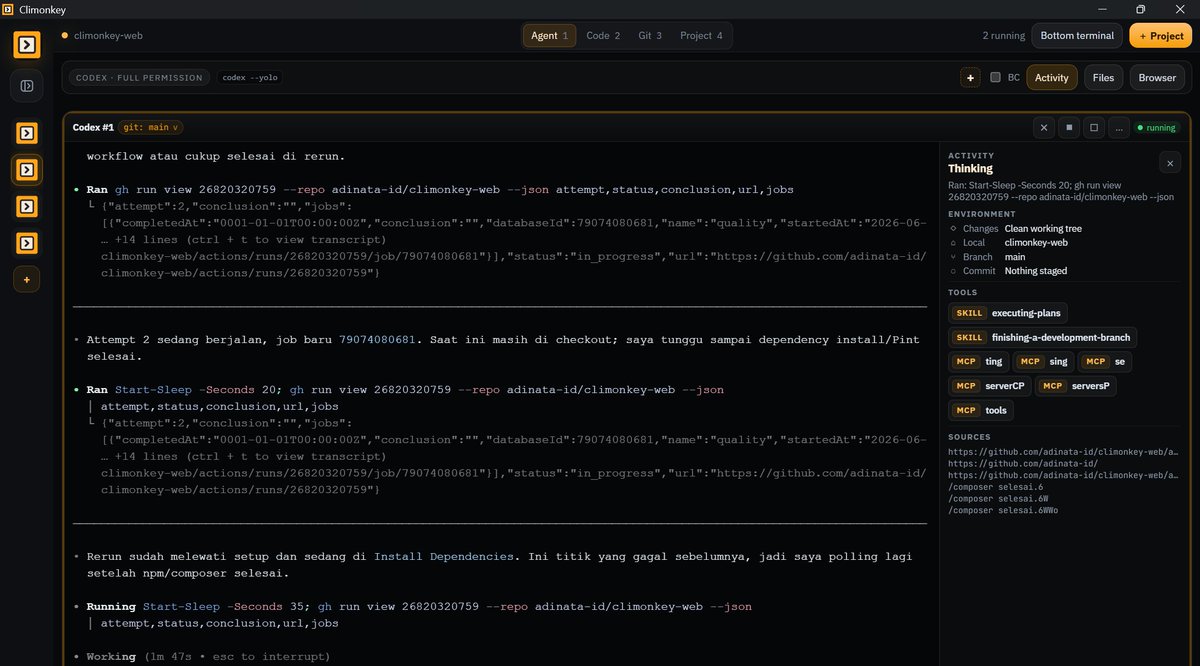Image resolution: width=1200 pixels, height=666 pixels.
Task: Click the /composer selesai.6WWo source entry
Action: 1003,510
